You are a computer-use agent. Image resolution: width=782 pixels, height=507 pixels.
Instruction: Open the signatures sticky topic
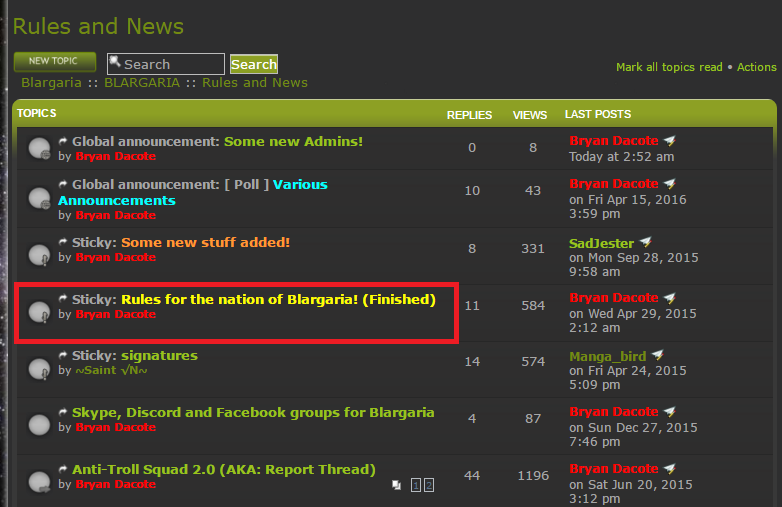coord(160,356)
